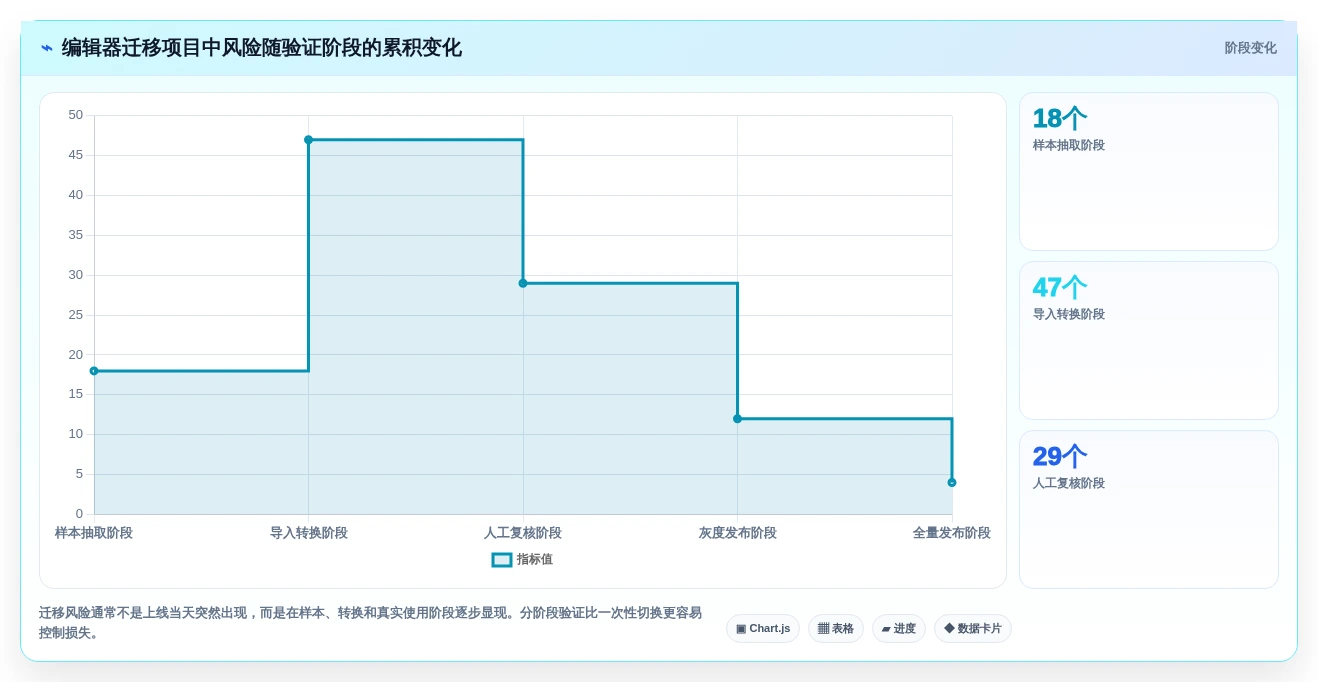Click the lightning icon beside the title
Image resolution: width=1318 pixels, height=682 pixels.
47,48
